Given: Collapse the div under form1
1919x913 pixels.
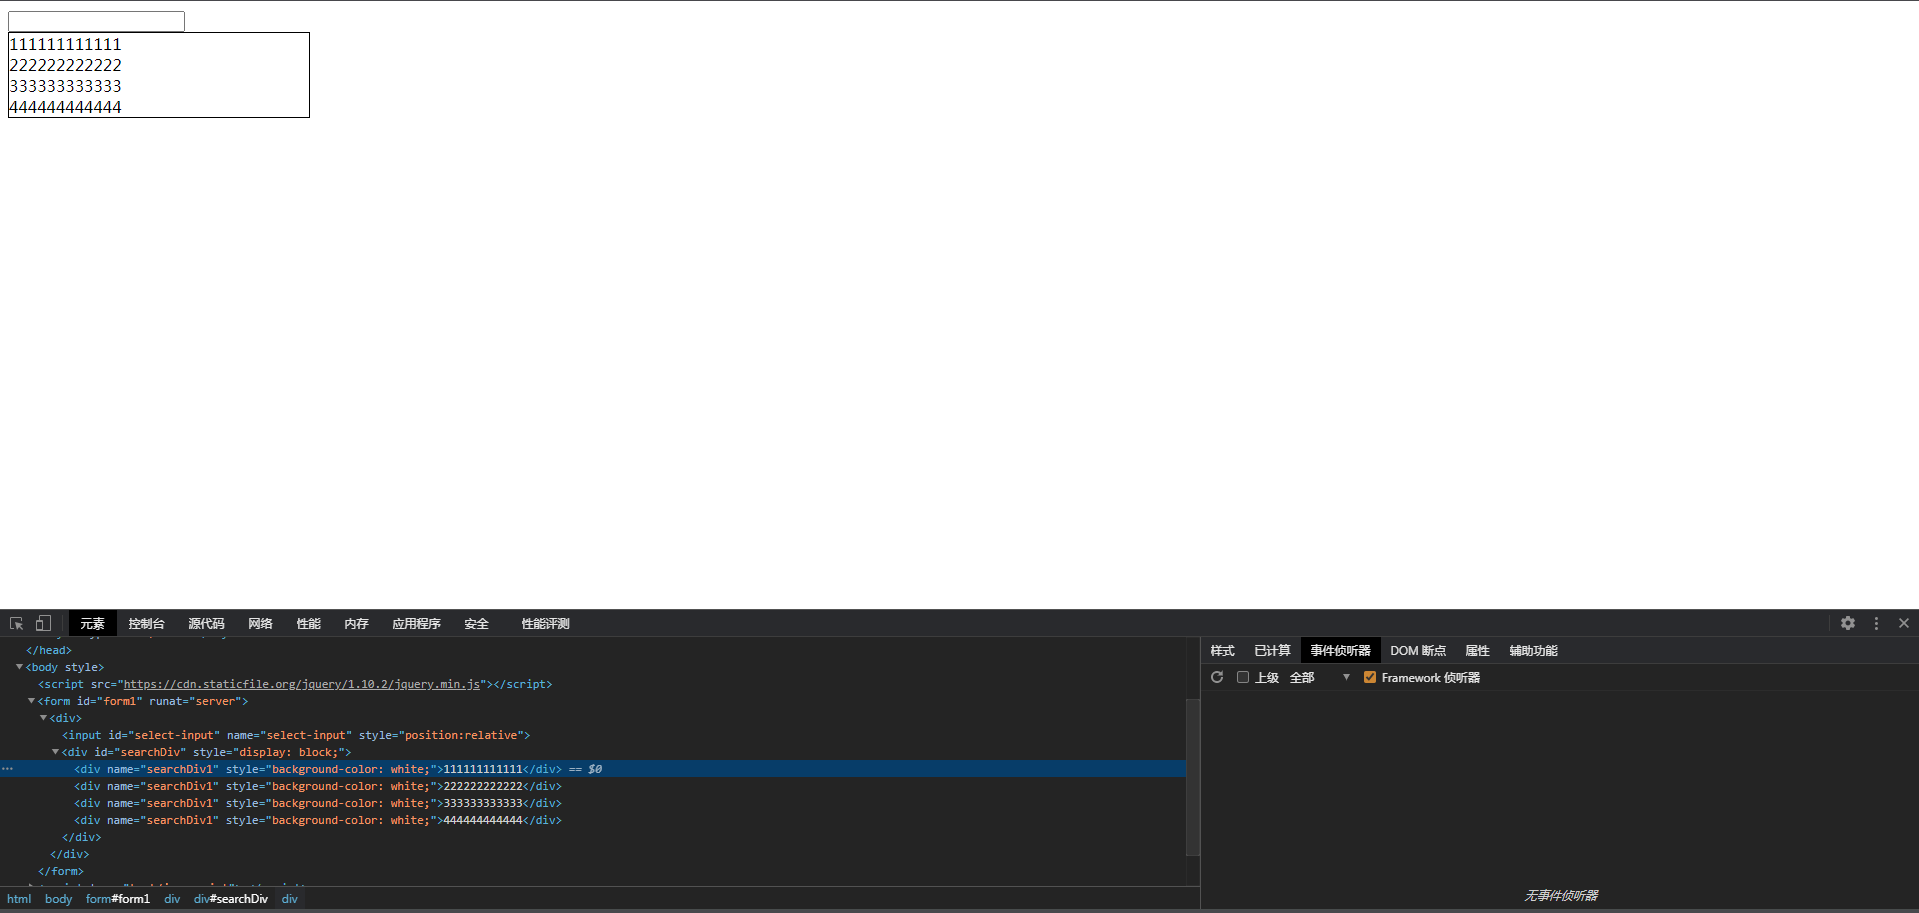Looking at the screenshot, I should click(x=43, y=718).
